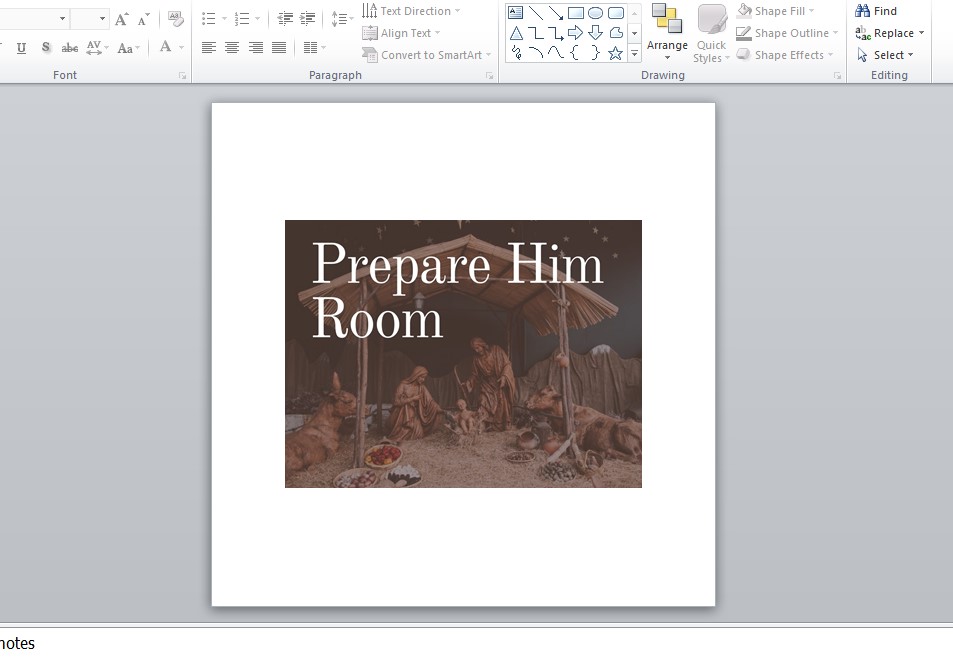The width and height of the screenshot is (953, 663).
Task: Toggle strikethrough formatting
Action: [x=70, y=47]
